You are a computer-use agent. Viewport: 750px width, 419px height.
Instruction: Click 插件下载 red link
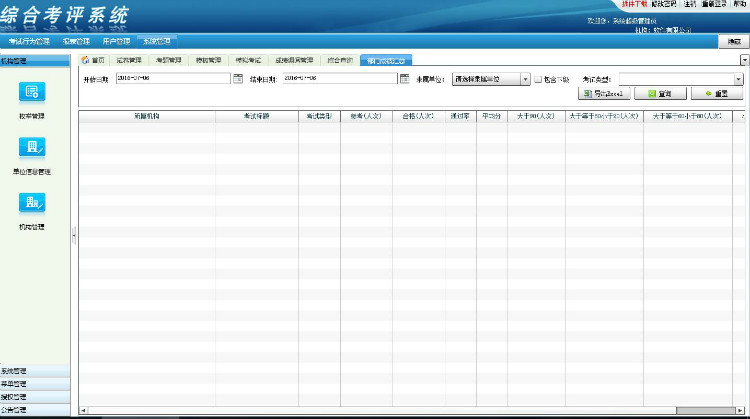click(634, 4)
